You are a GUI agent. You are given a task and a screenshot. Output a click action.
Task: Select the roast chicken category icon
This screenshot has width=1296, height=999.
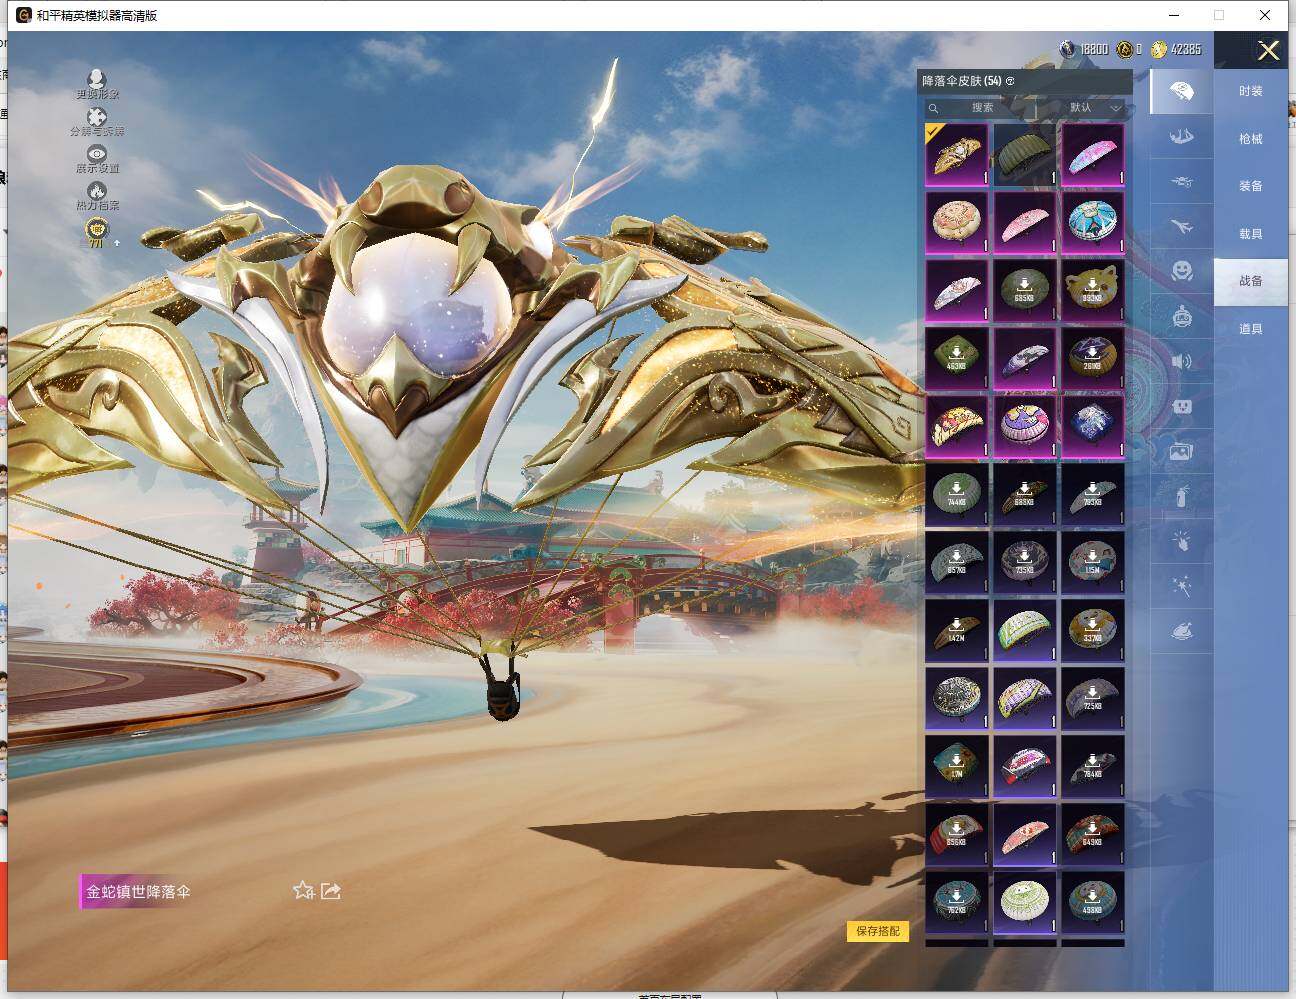1181,631
